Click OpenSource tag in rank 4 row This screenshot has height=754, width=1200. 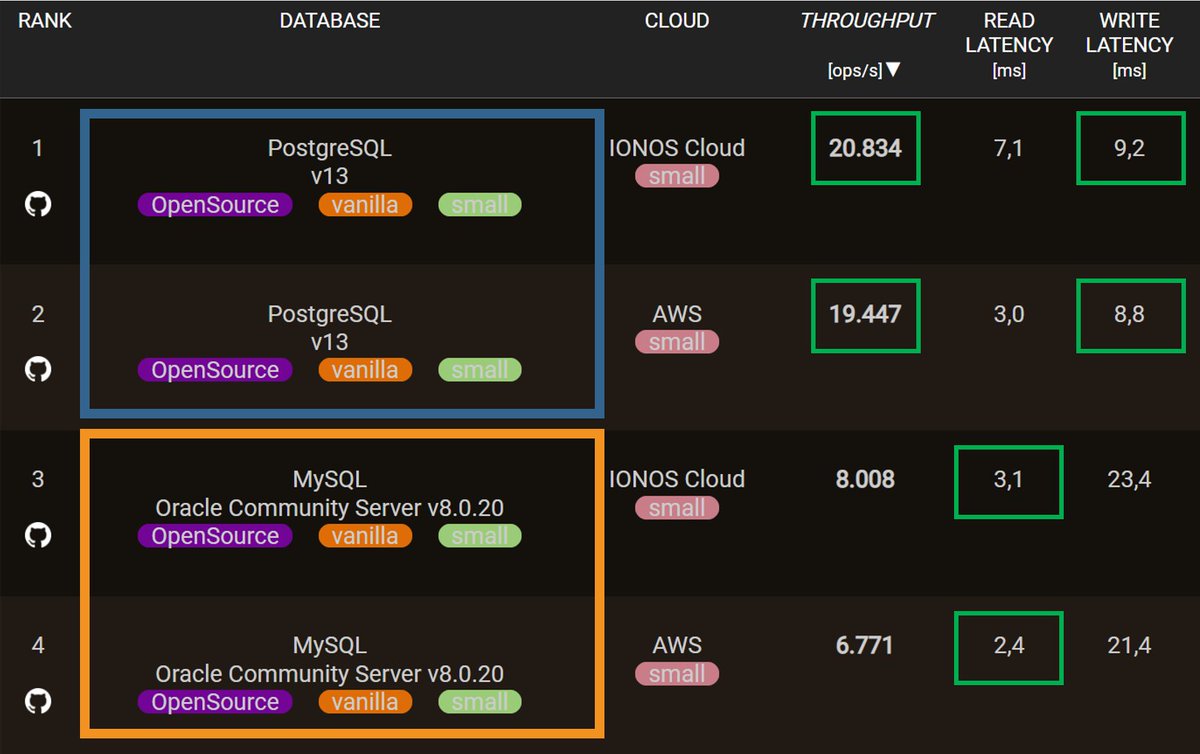point(215,702)
